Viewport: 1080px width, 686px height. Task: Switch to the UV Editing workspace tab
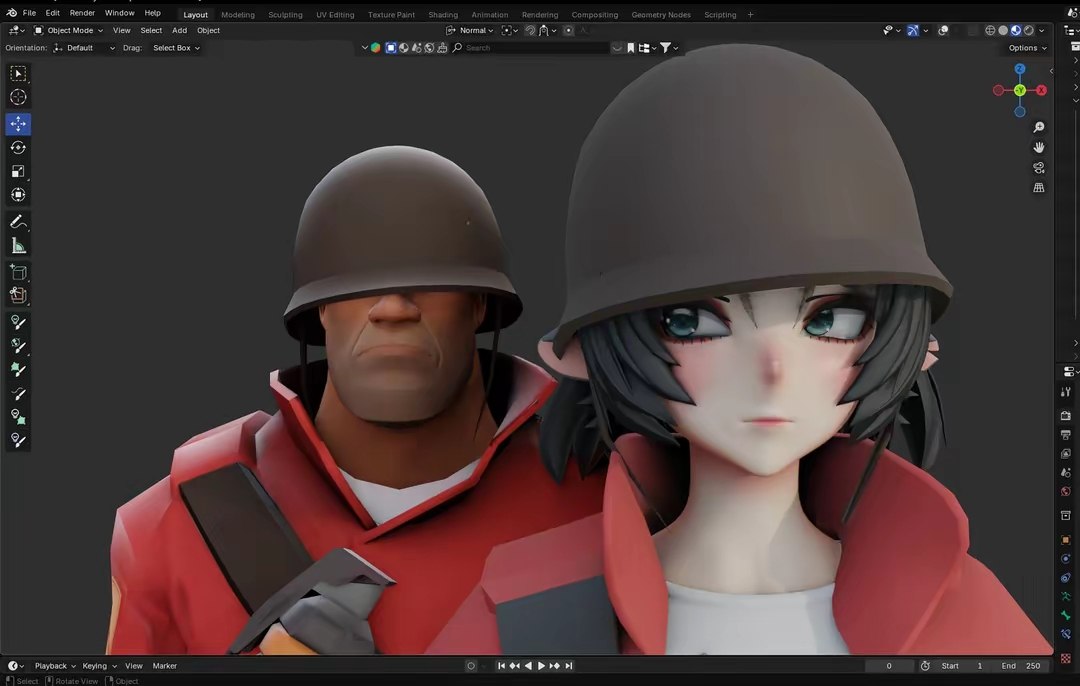click(335, 14)
